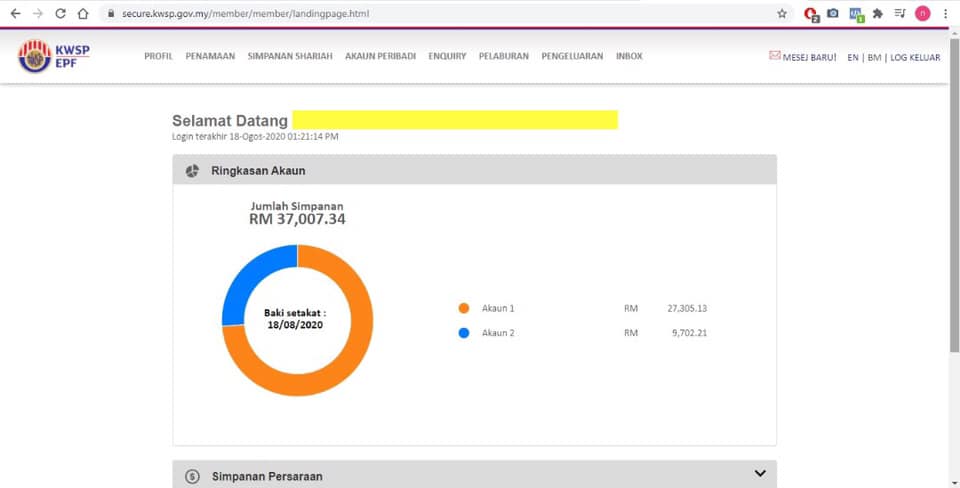Click the total RM 37,007.34
This screenshot has height=488, width=960.
297,219
